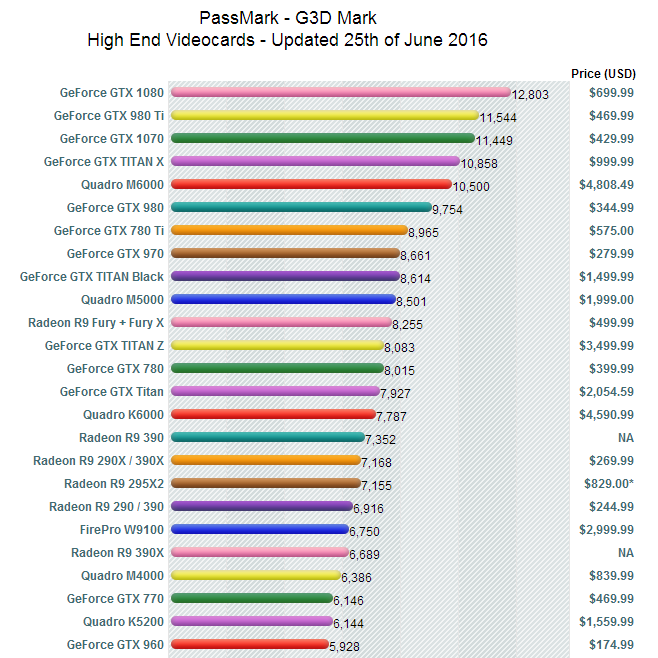
Task: Open the GeForce GTX 960 link
Action: tap(115, 645)
